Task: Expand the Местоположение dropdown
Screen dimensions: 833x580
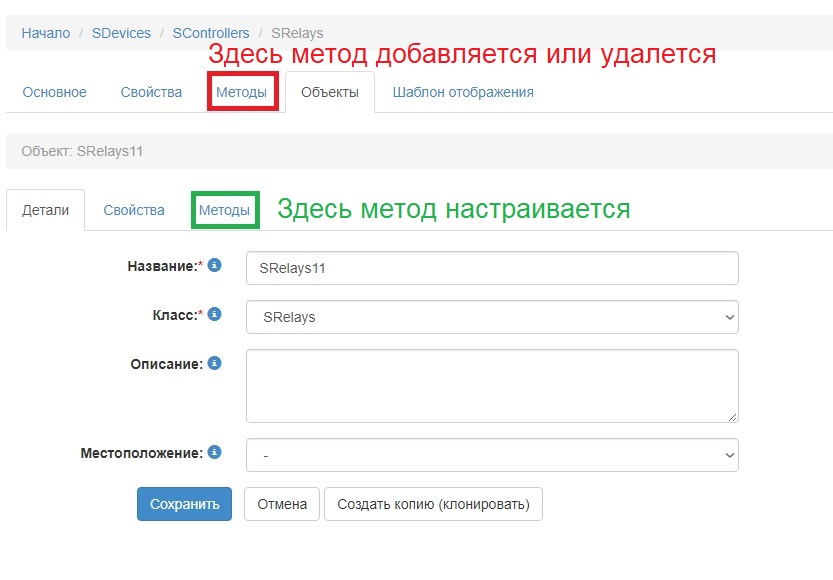Action: pyautogui.click(x=492, y=455)
